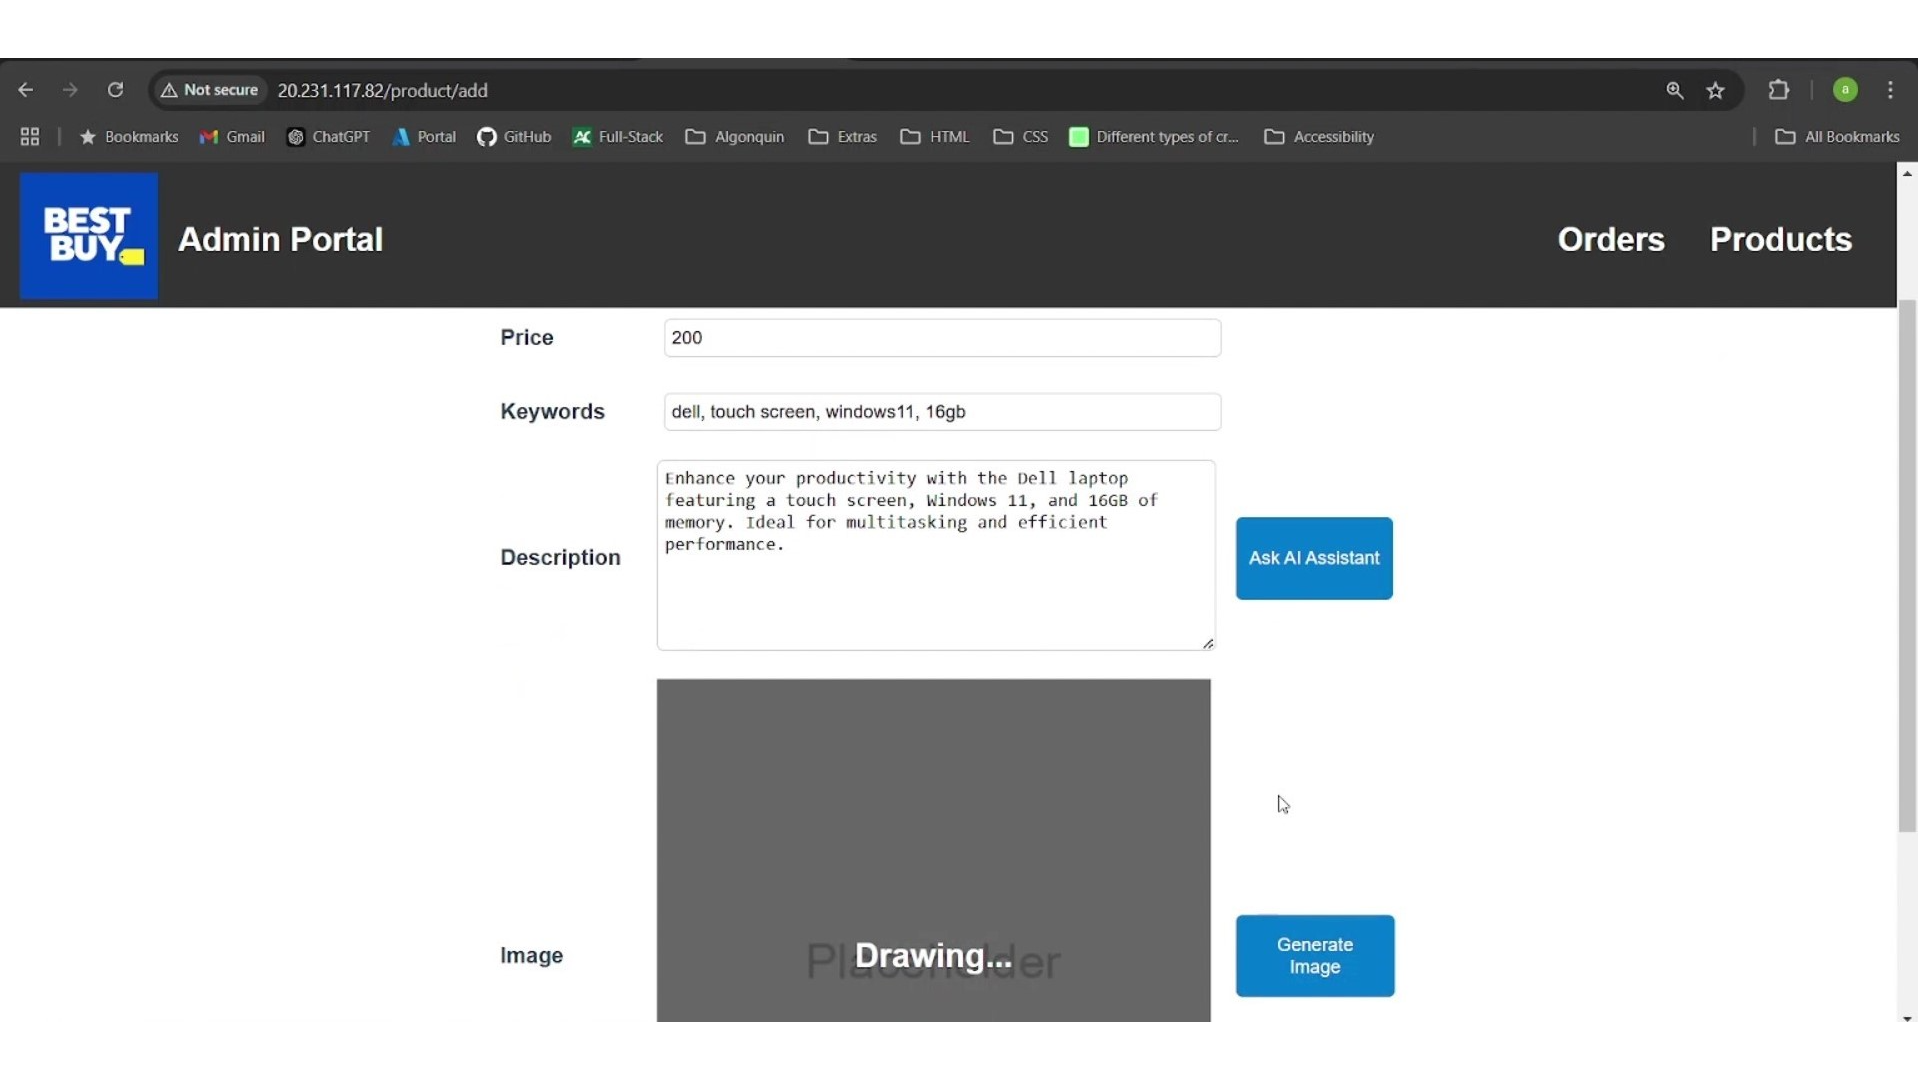This screenshot has height=1079, width=1918.
Task: Click the browser back arrow
Action: click(26, 90)
